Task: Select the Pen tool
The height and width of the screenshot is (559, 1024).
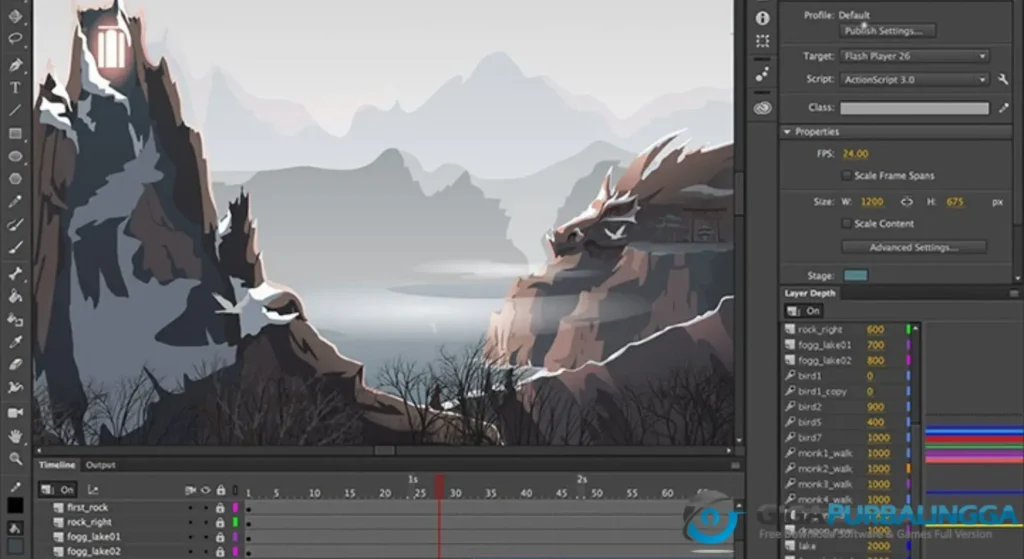Action: (x=14, y=64)
